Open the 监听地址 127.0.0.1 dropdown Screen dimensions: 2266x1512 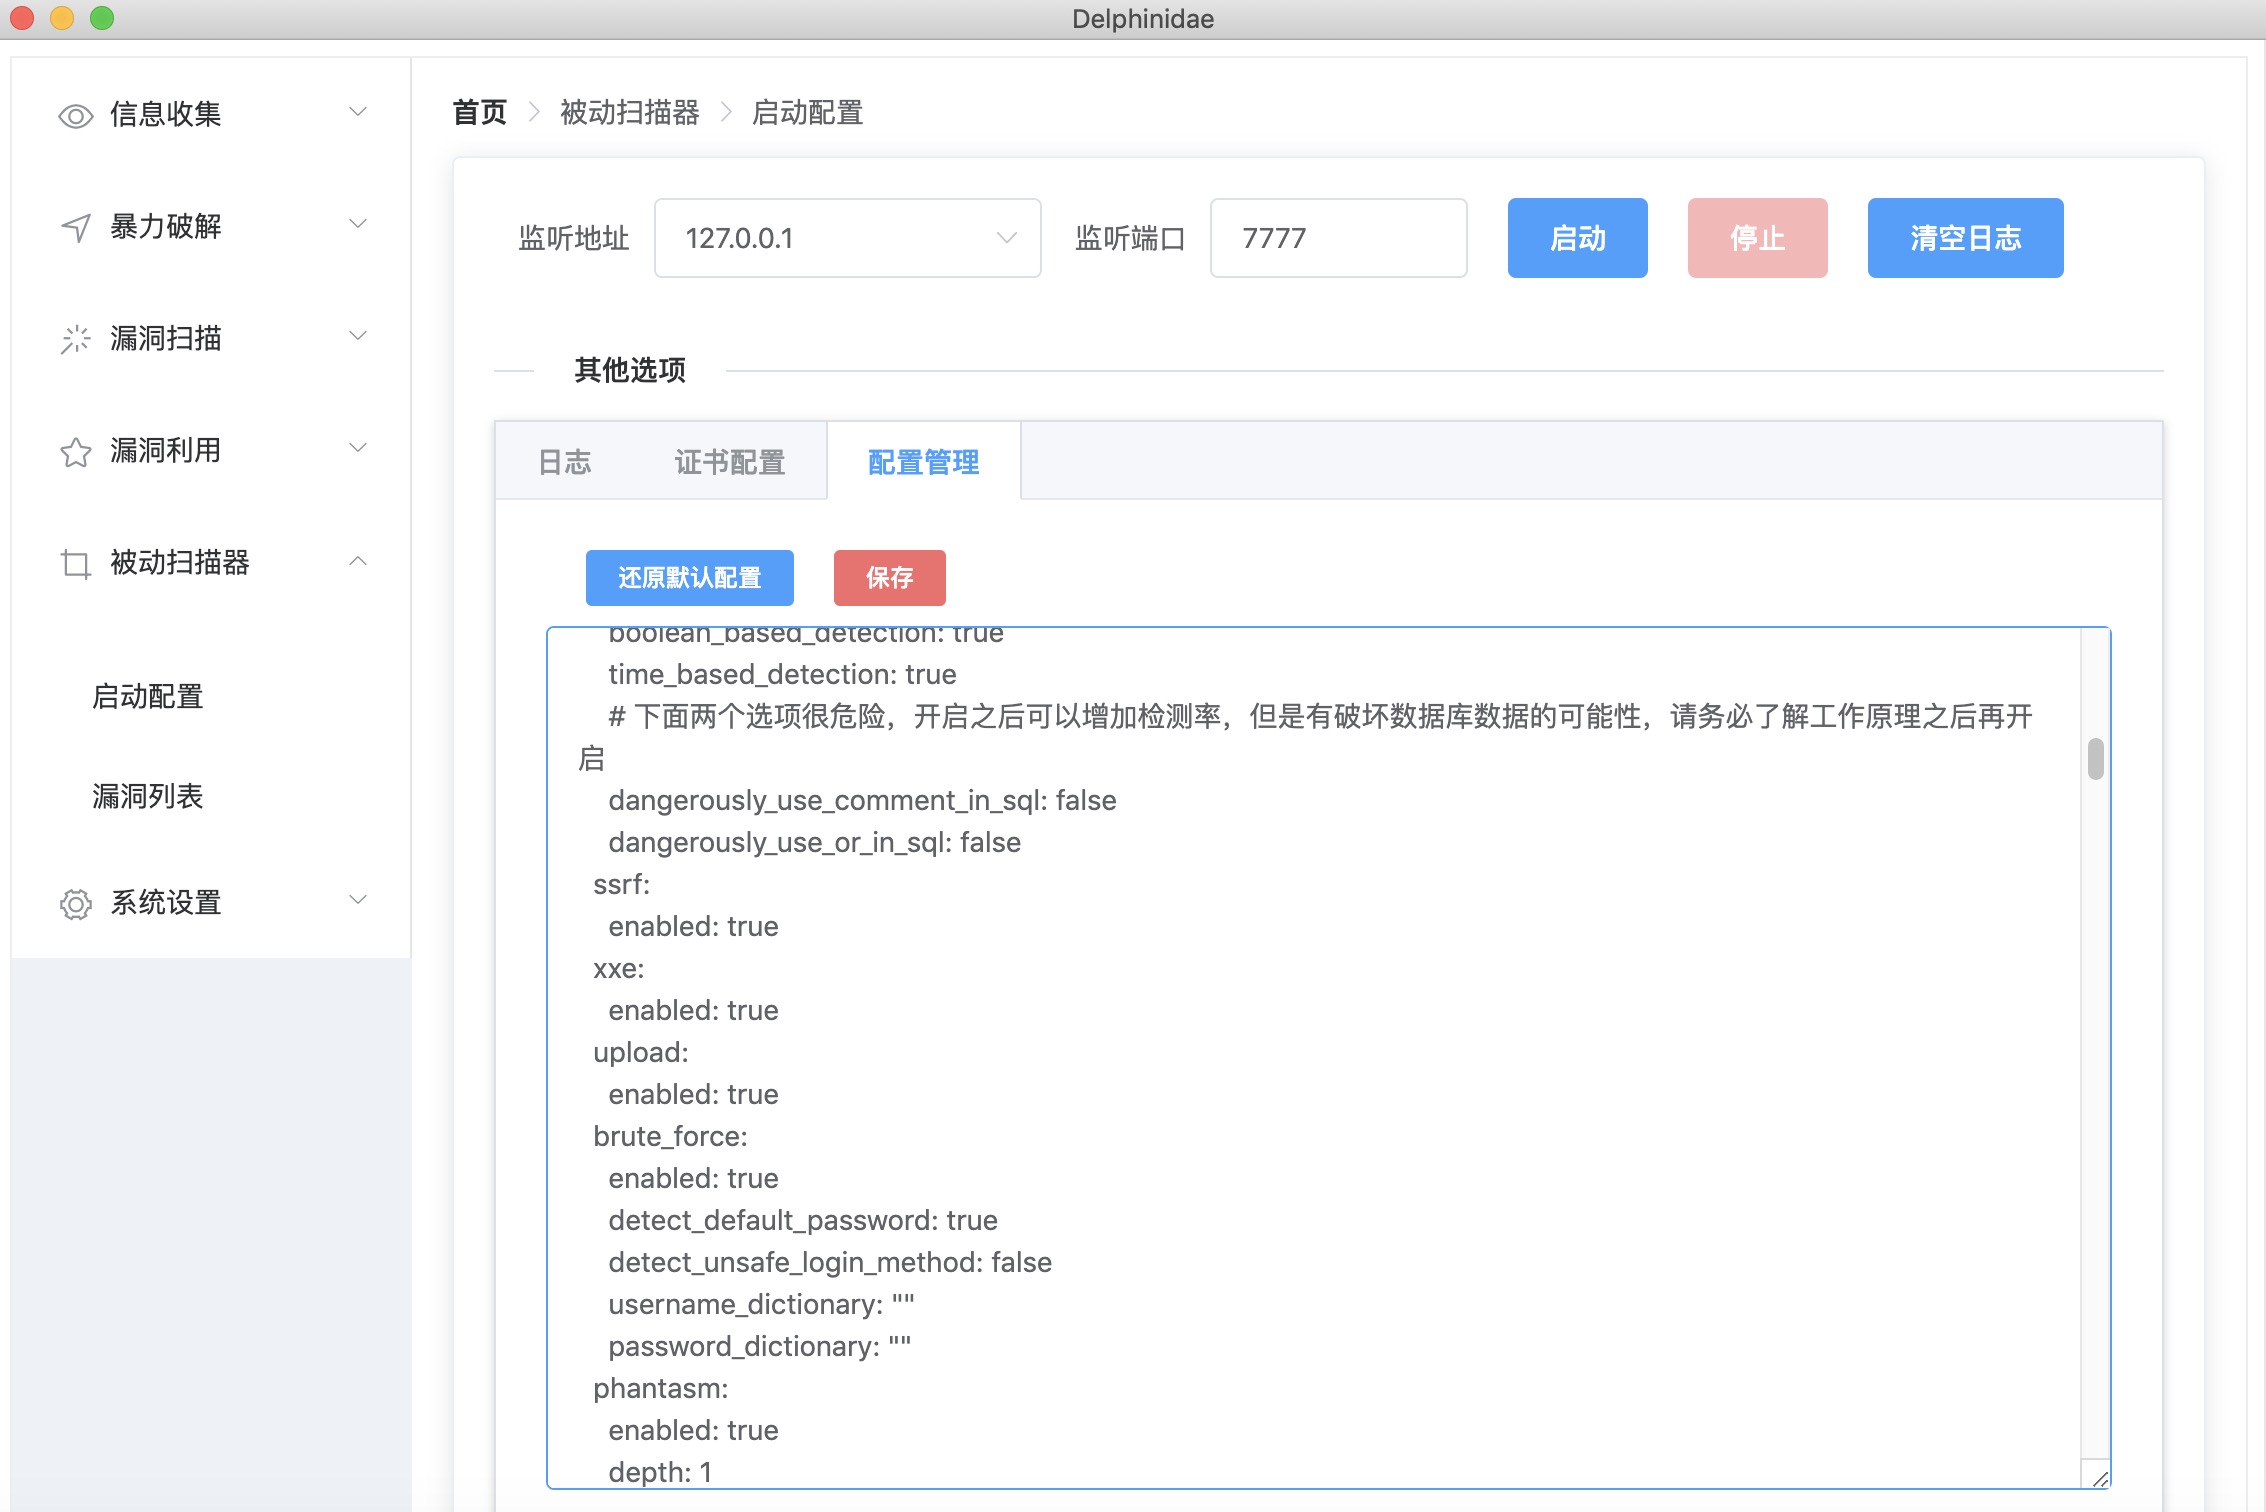tap(847, 238)
